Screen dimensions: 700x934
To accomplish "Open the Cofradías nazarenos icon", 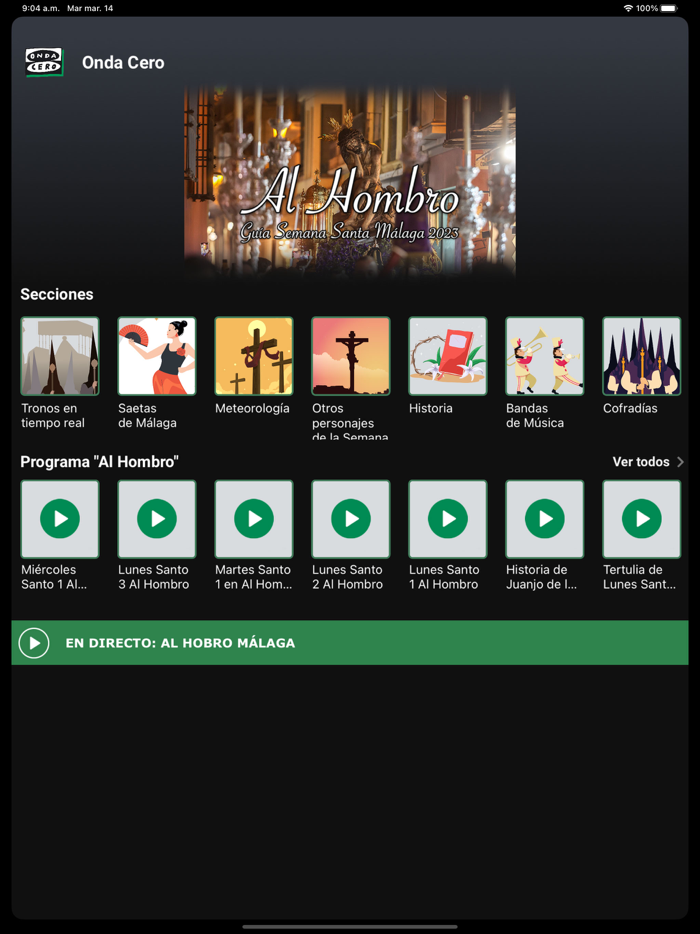I will 642,356.
